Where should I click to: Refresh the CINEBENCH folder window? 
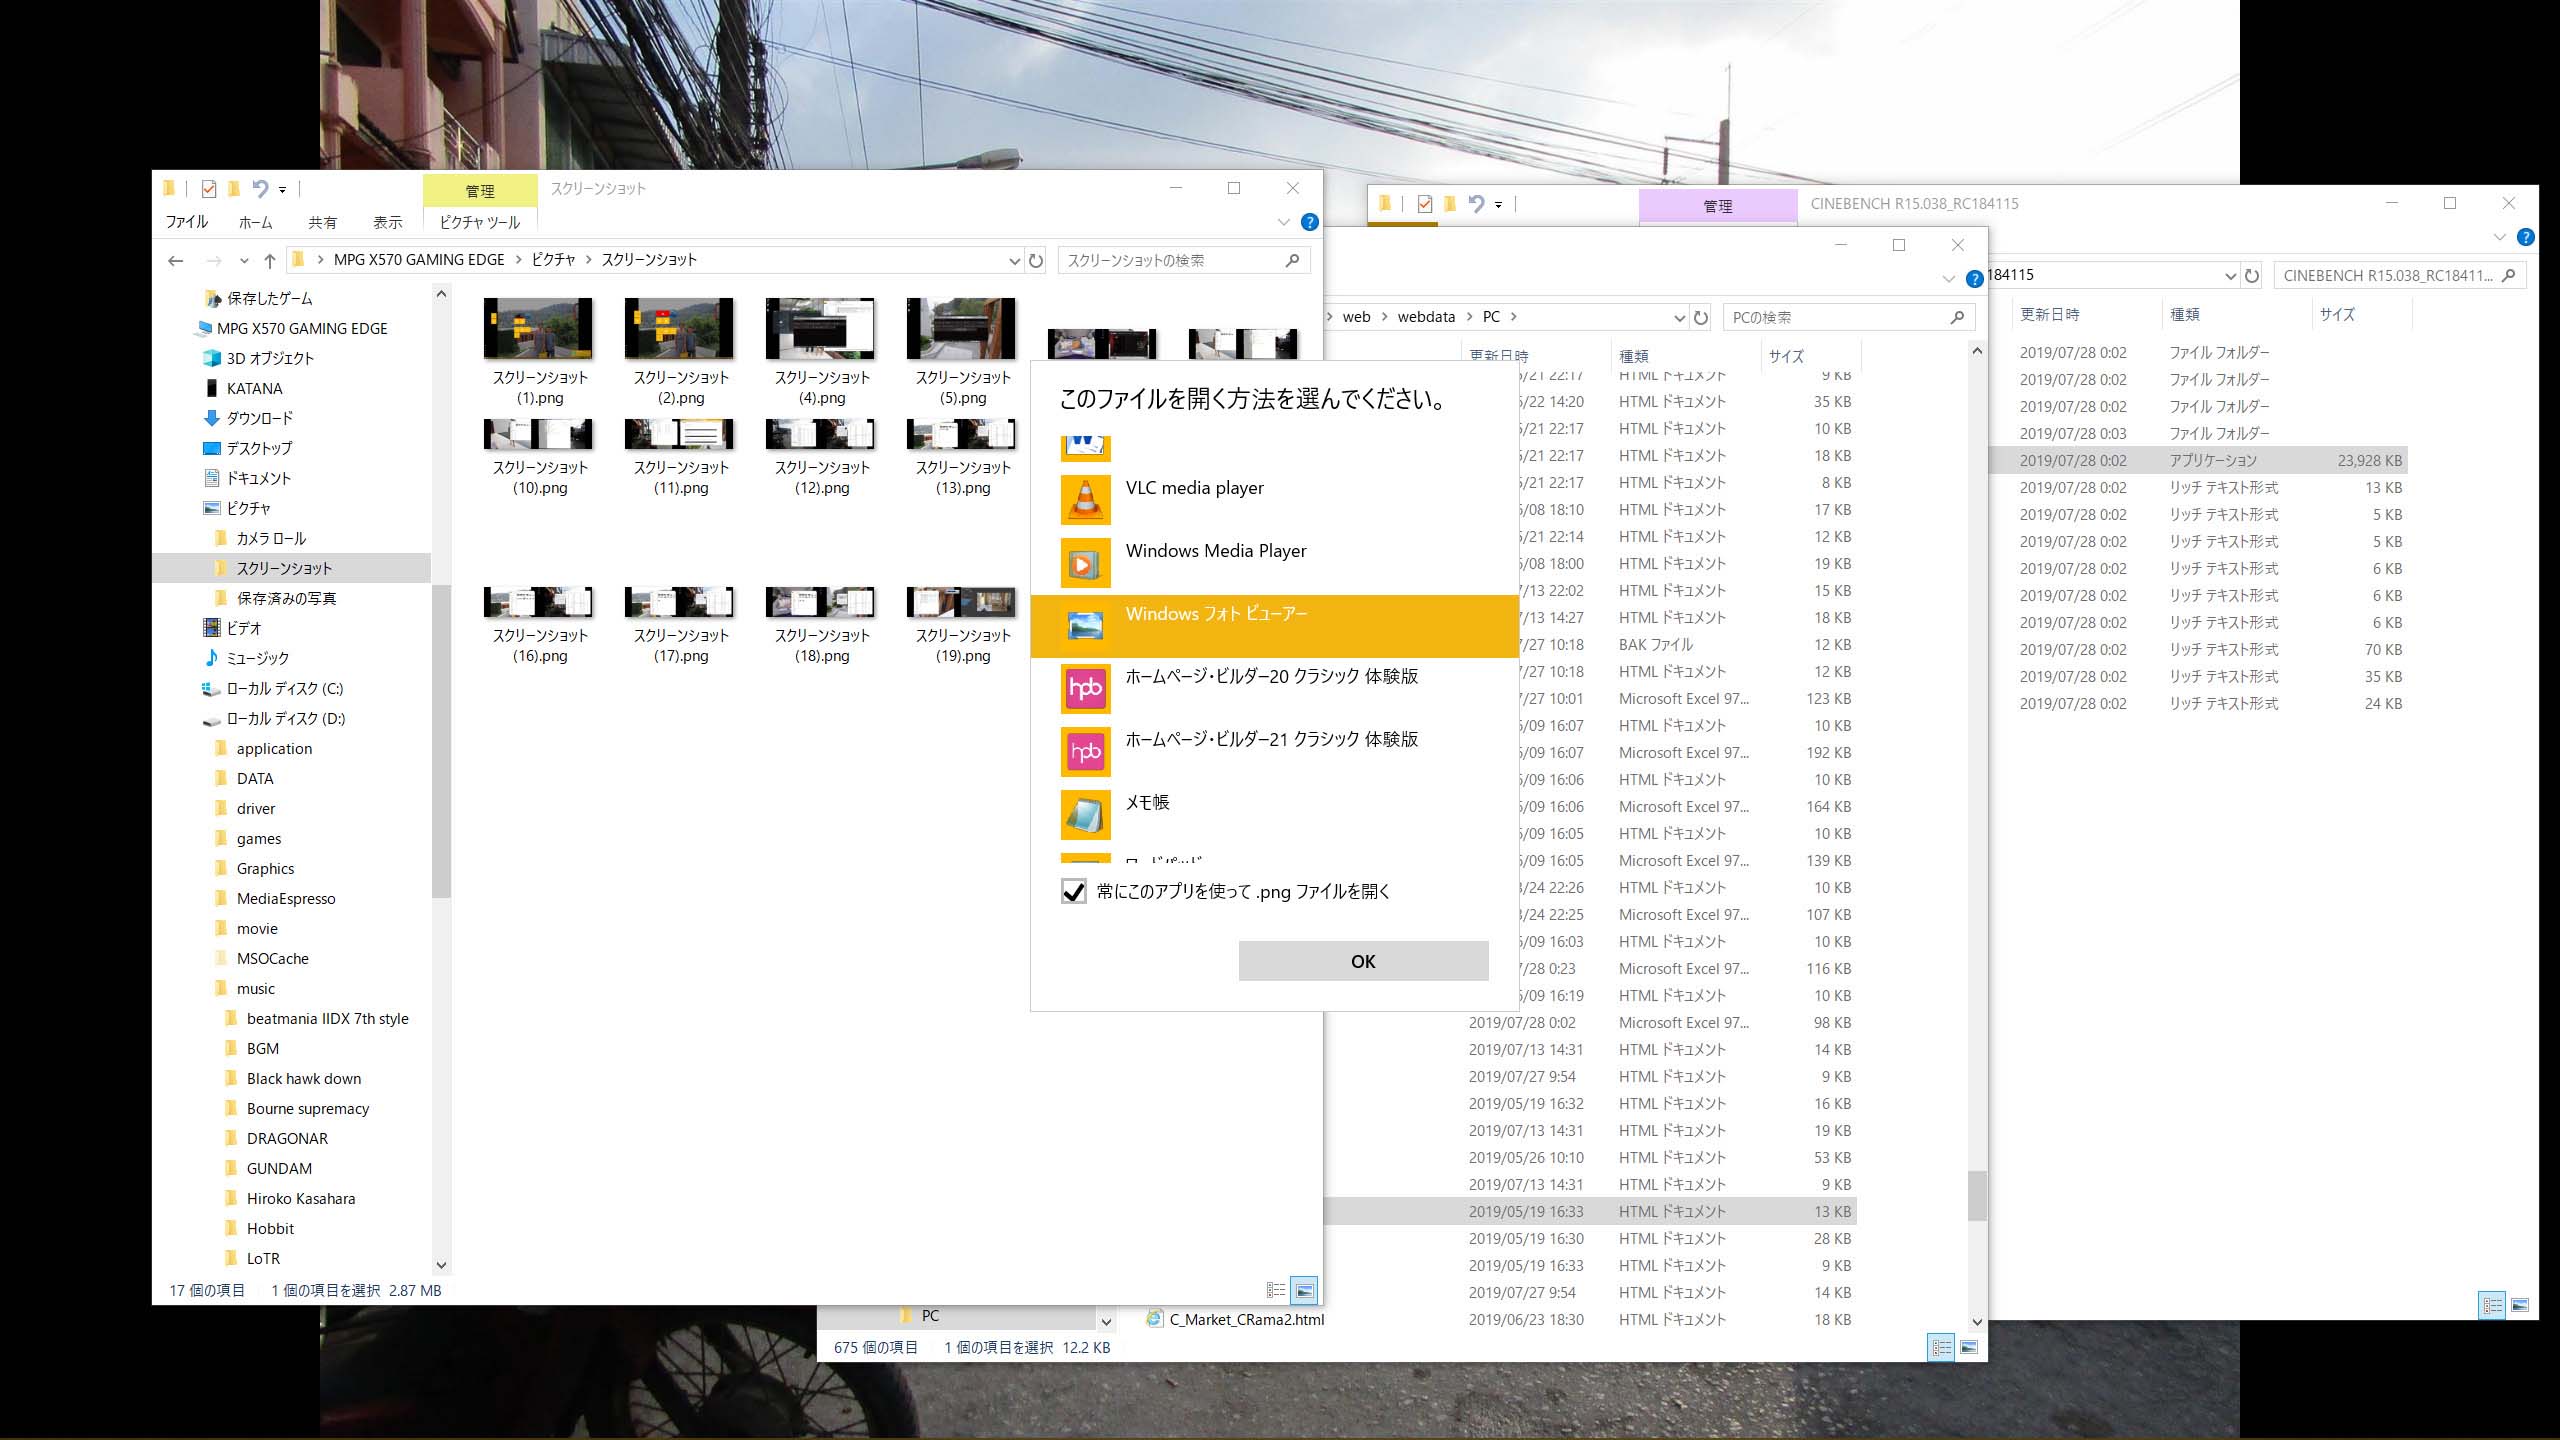point(2252,276)
